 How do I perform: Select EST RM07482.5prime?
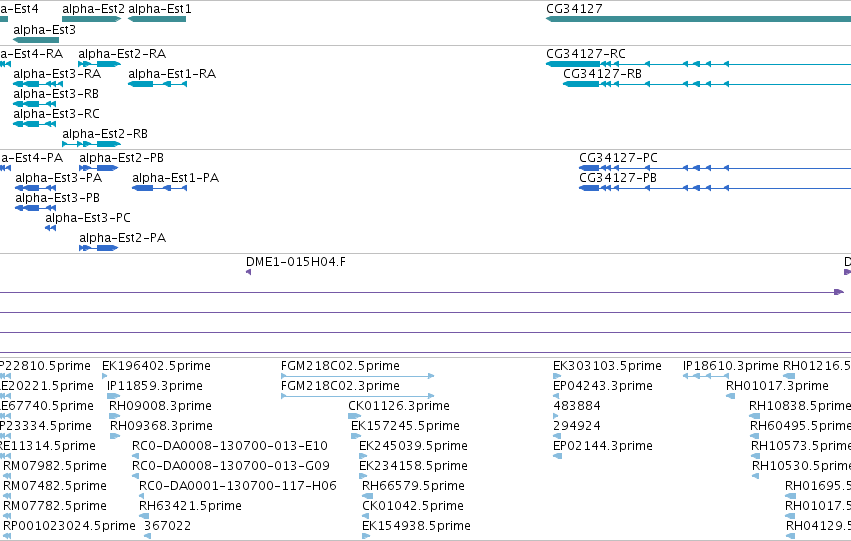[7, 497]
